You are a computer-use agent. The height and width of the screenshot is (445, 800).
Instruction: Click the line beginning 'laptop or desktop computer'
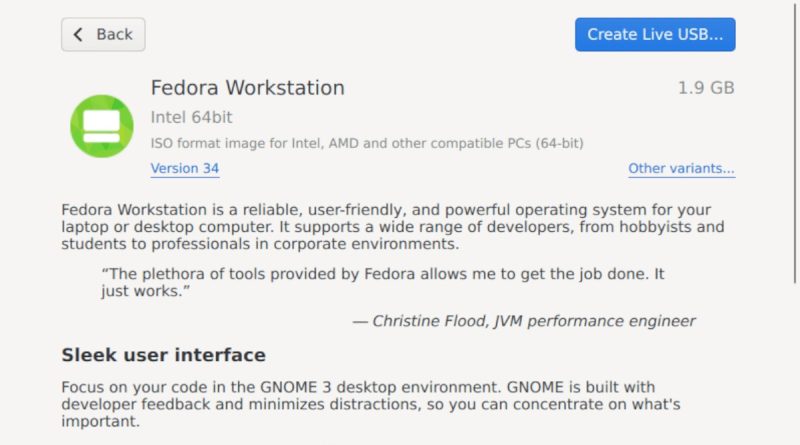click(x=392, y=227)
